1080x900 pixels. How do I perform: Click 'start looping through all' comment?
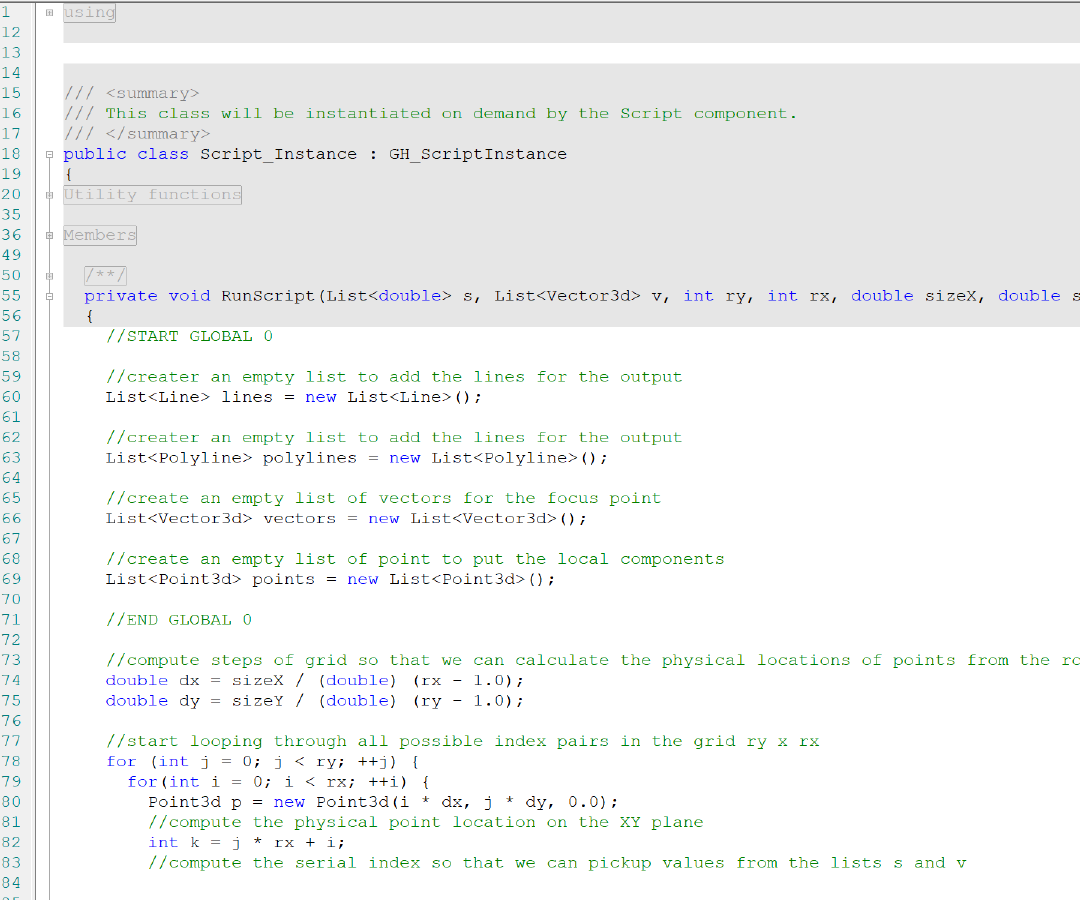tap(462, 742)
